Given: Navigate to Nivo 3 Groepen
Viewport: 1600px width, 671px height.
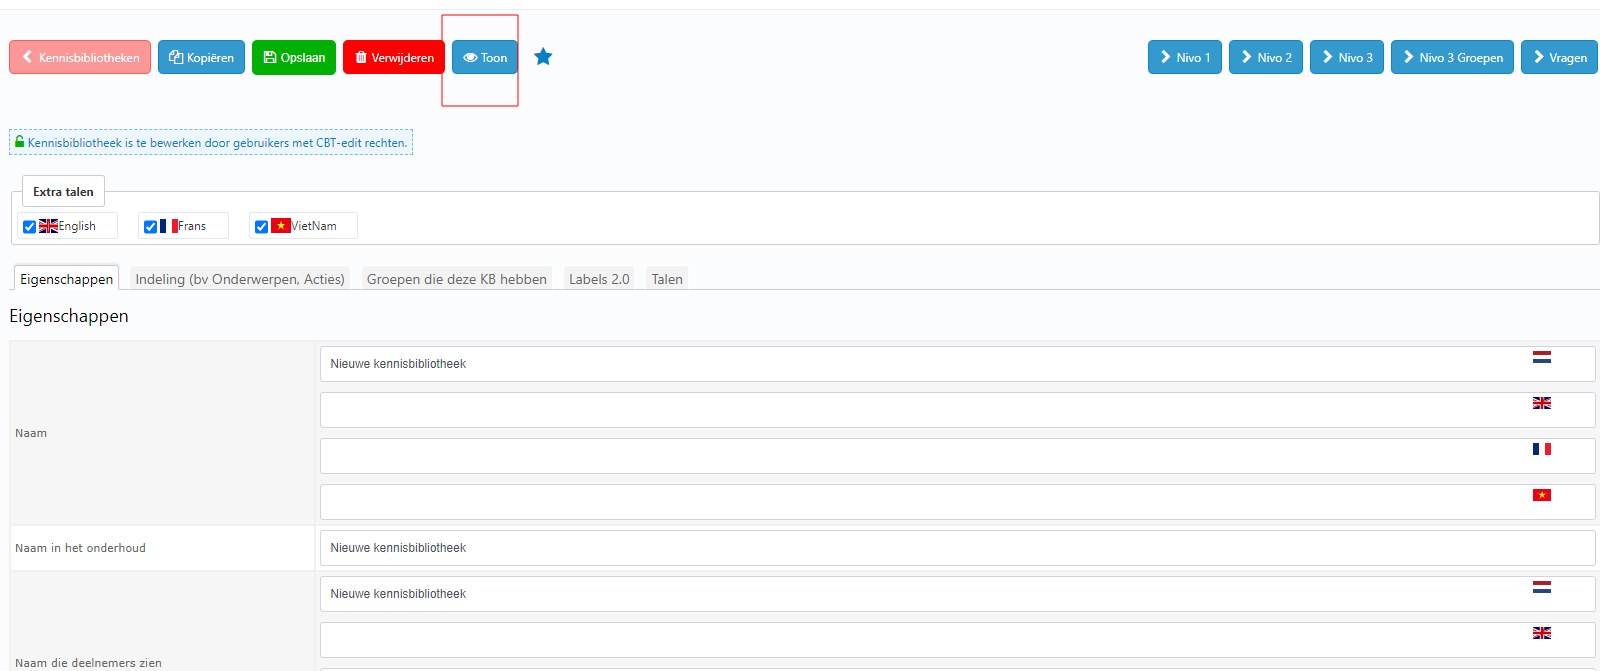Looking at the screenshot, I should tap(1451, 57).
